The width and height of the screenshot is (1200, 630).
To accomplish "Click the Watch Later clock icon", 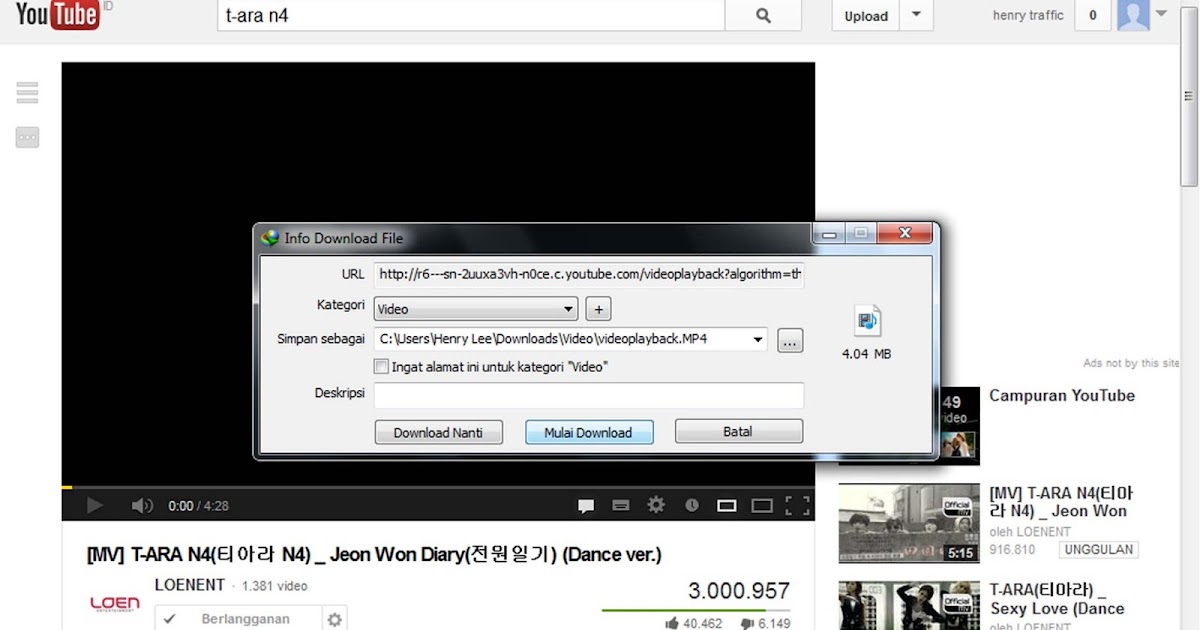I will click(x=692, y=506).
